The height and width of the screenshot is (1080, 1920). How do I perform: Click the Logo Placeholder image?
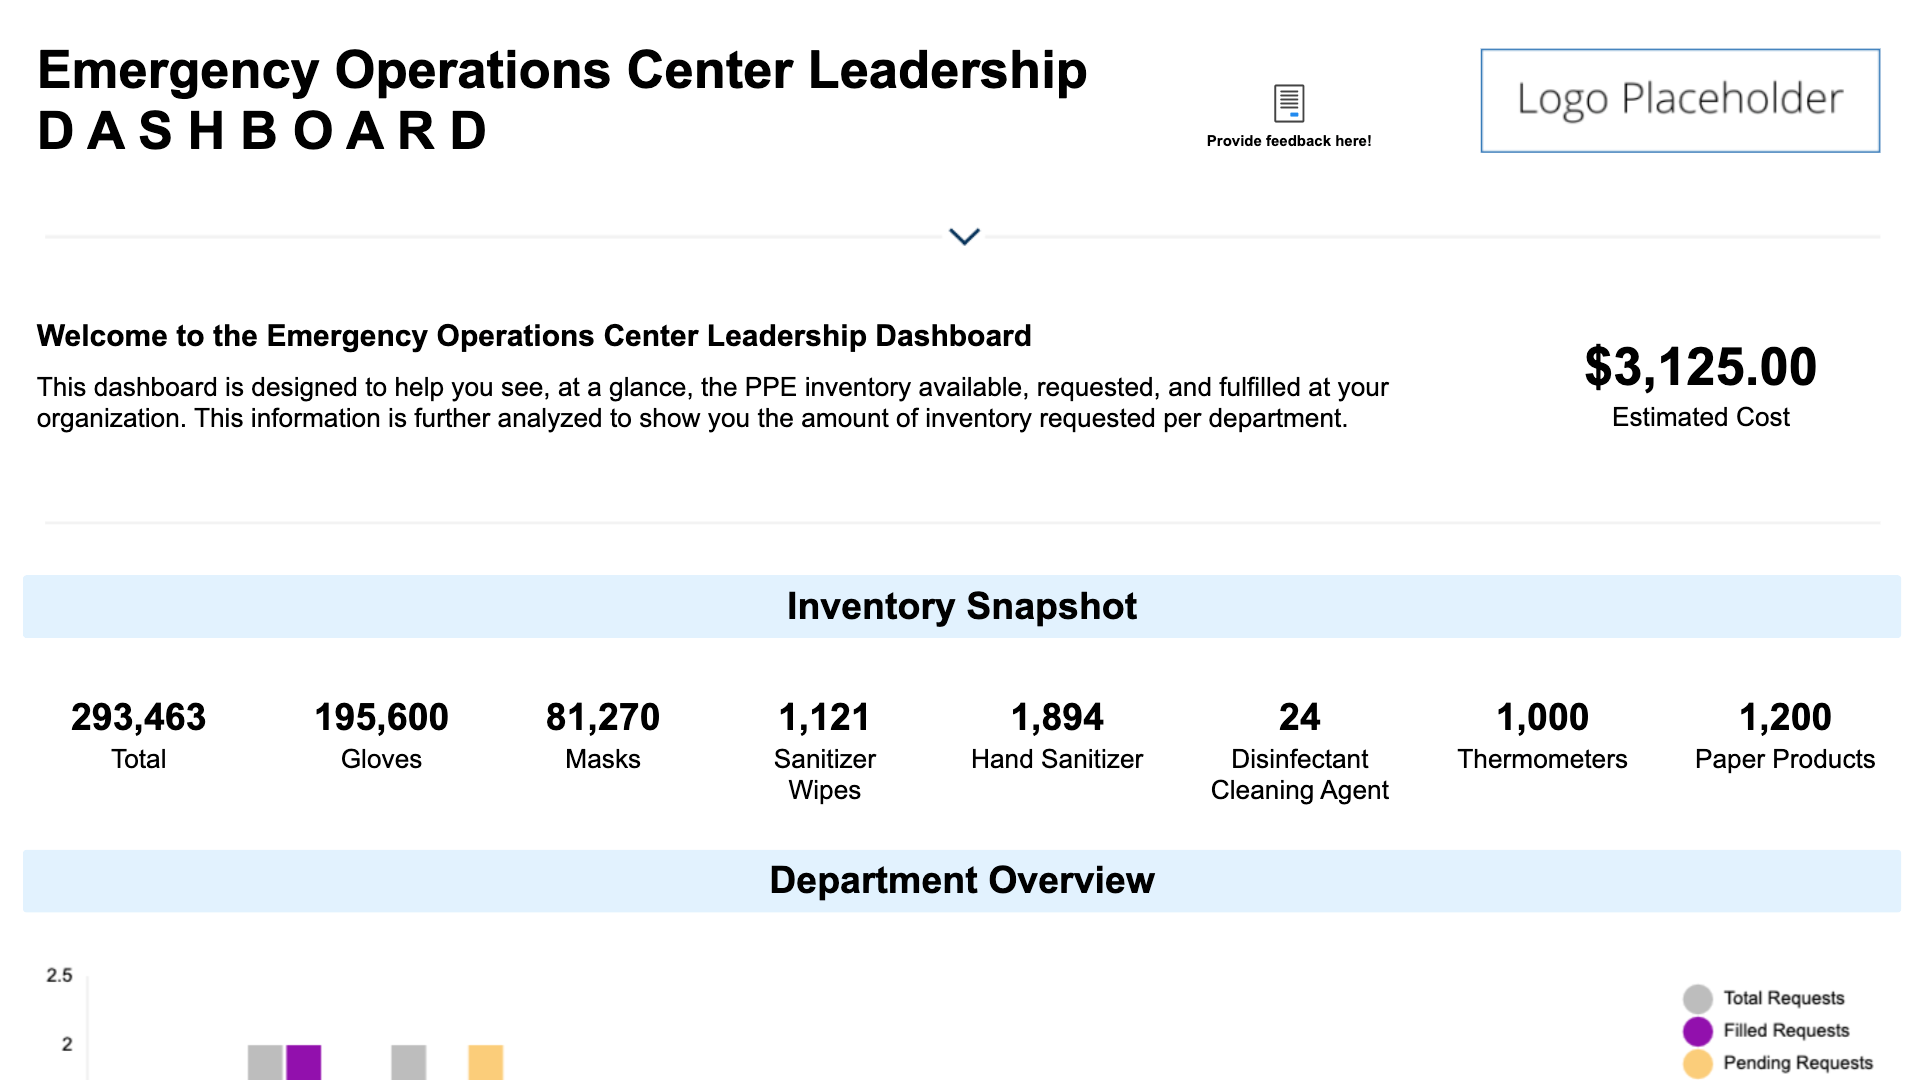point(1680,100)
